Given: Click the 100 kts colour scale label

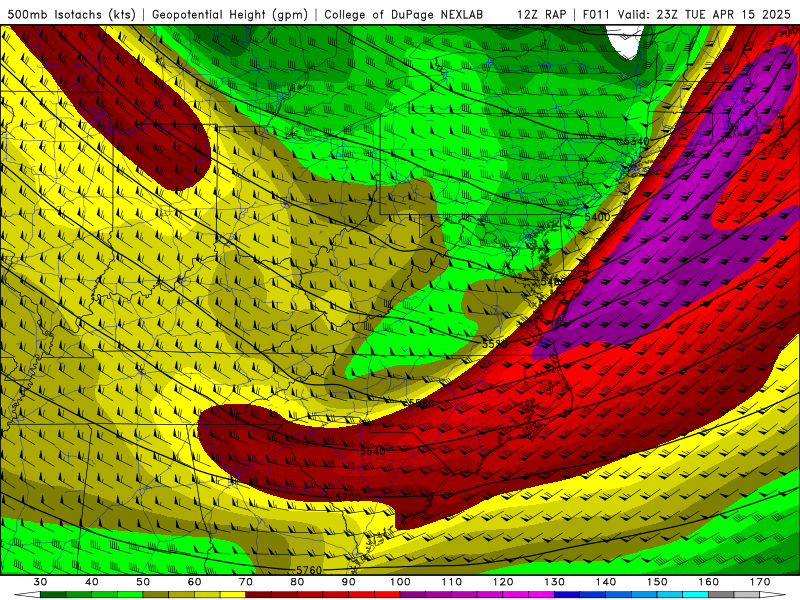Looking at the screenshot, I should (x=401, y=582).
